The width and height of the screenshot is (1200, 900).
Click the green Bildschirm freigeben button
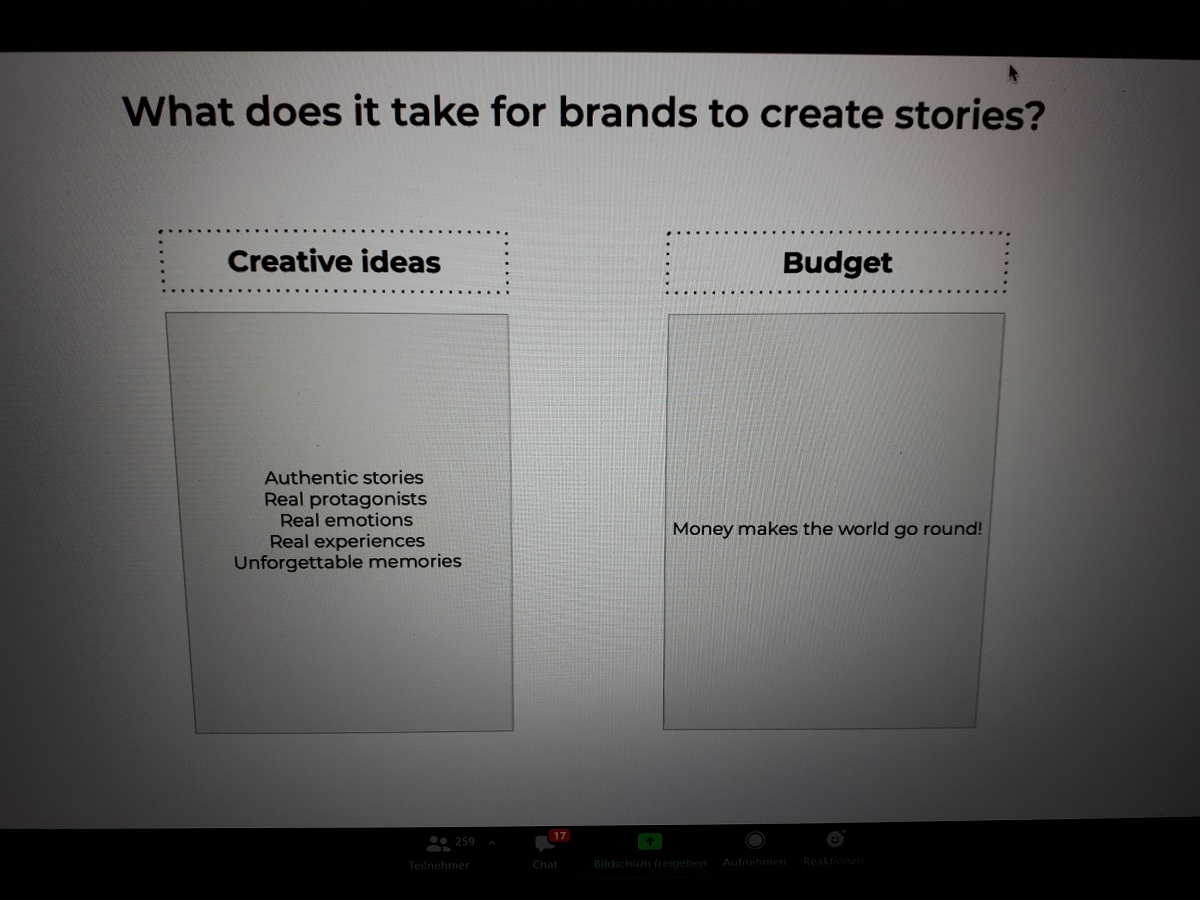point(650,851)
